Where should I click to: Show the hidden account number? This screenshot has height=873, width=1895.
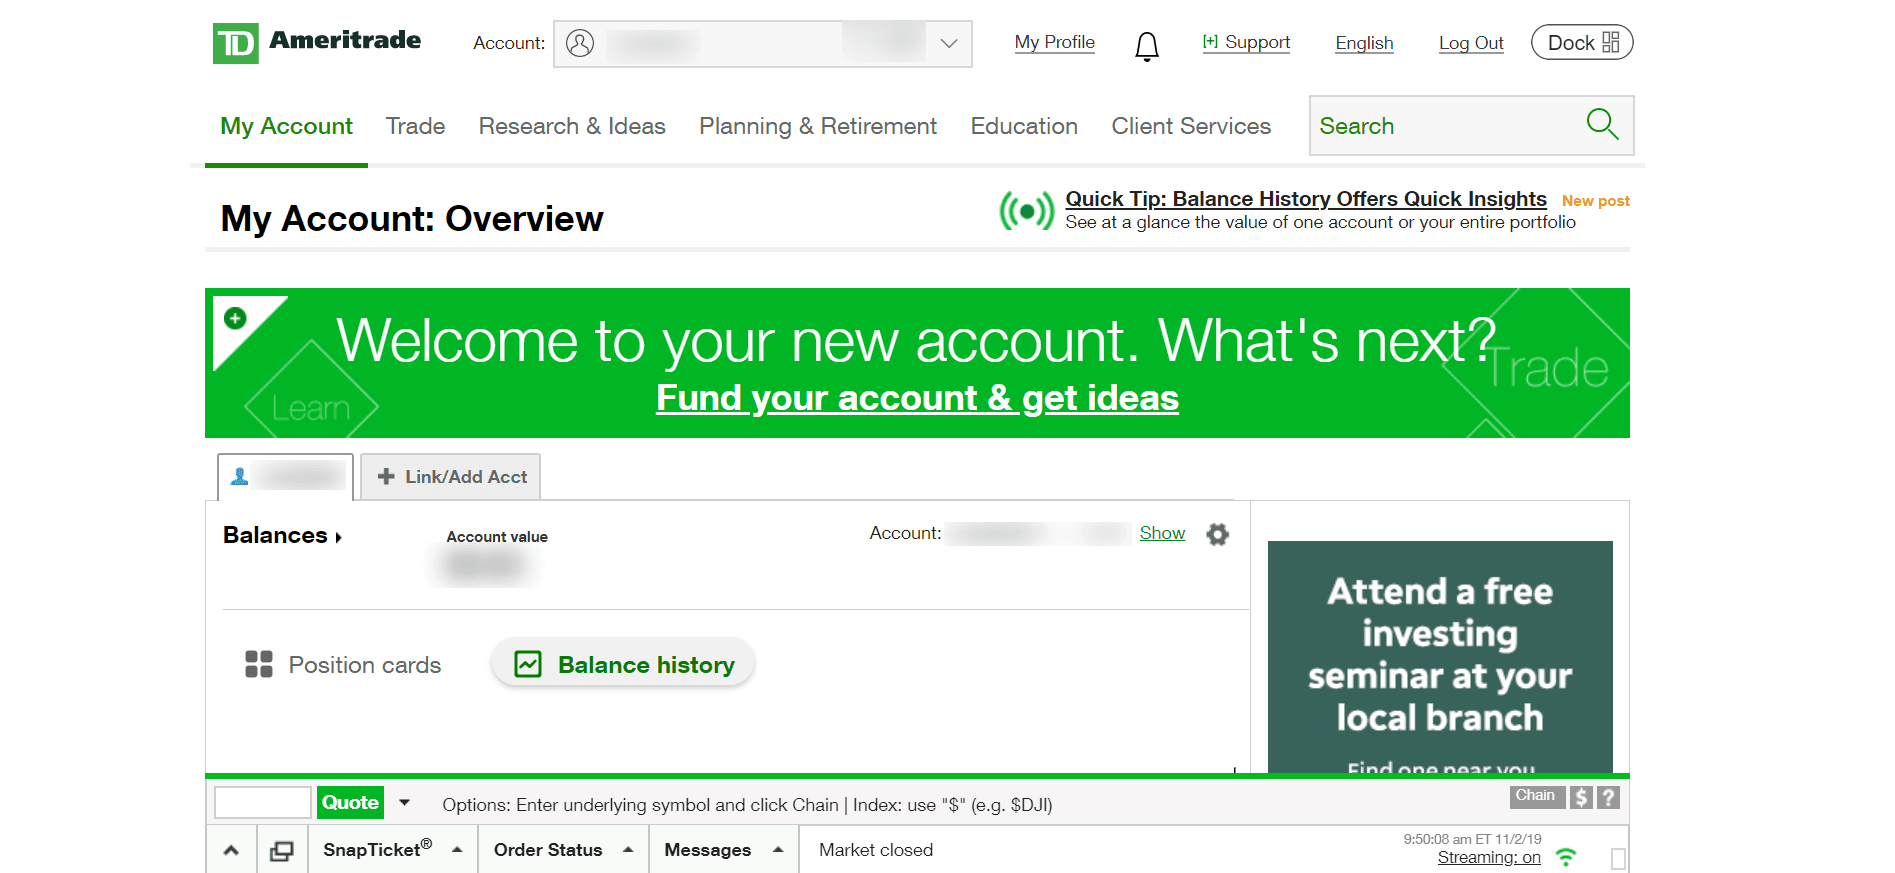(1162, 533)
